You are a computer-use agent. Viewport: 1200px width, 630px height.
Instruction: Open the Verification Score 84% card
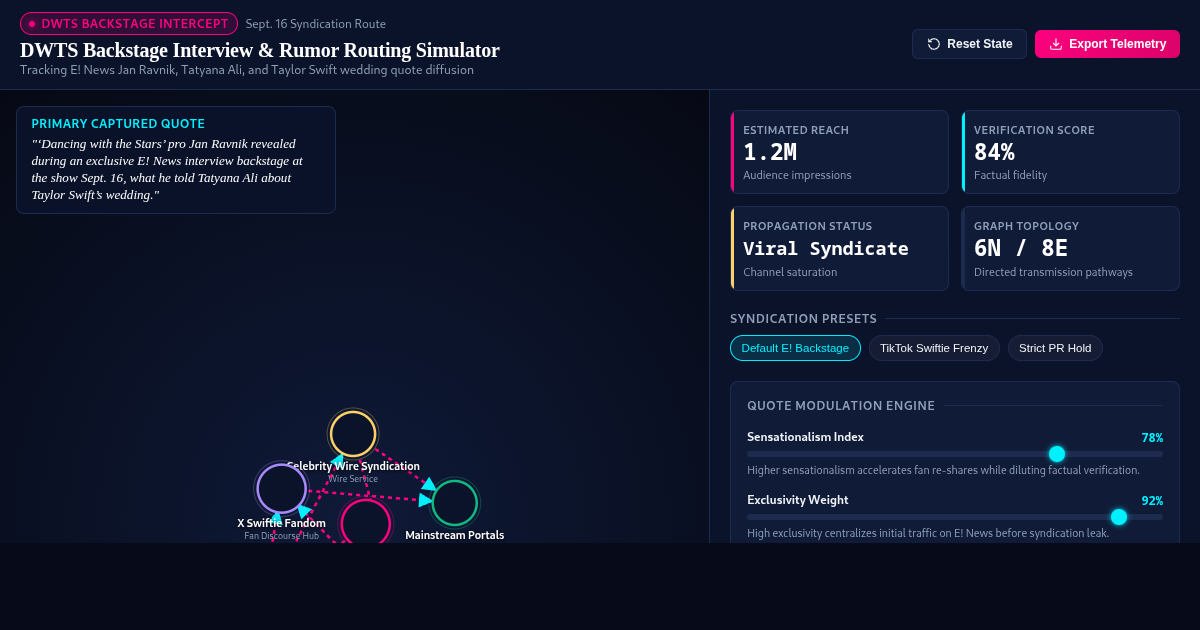(1070, 152)
